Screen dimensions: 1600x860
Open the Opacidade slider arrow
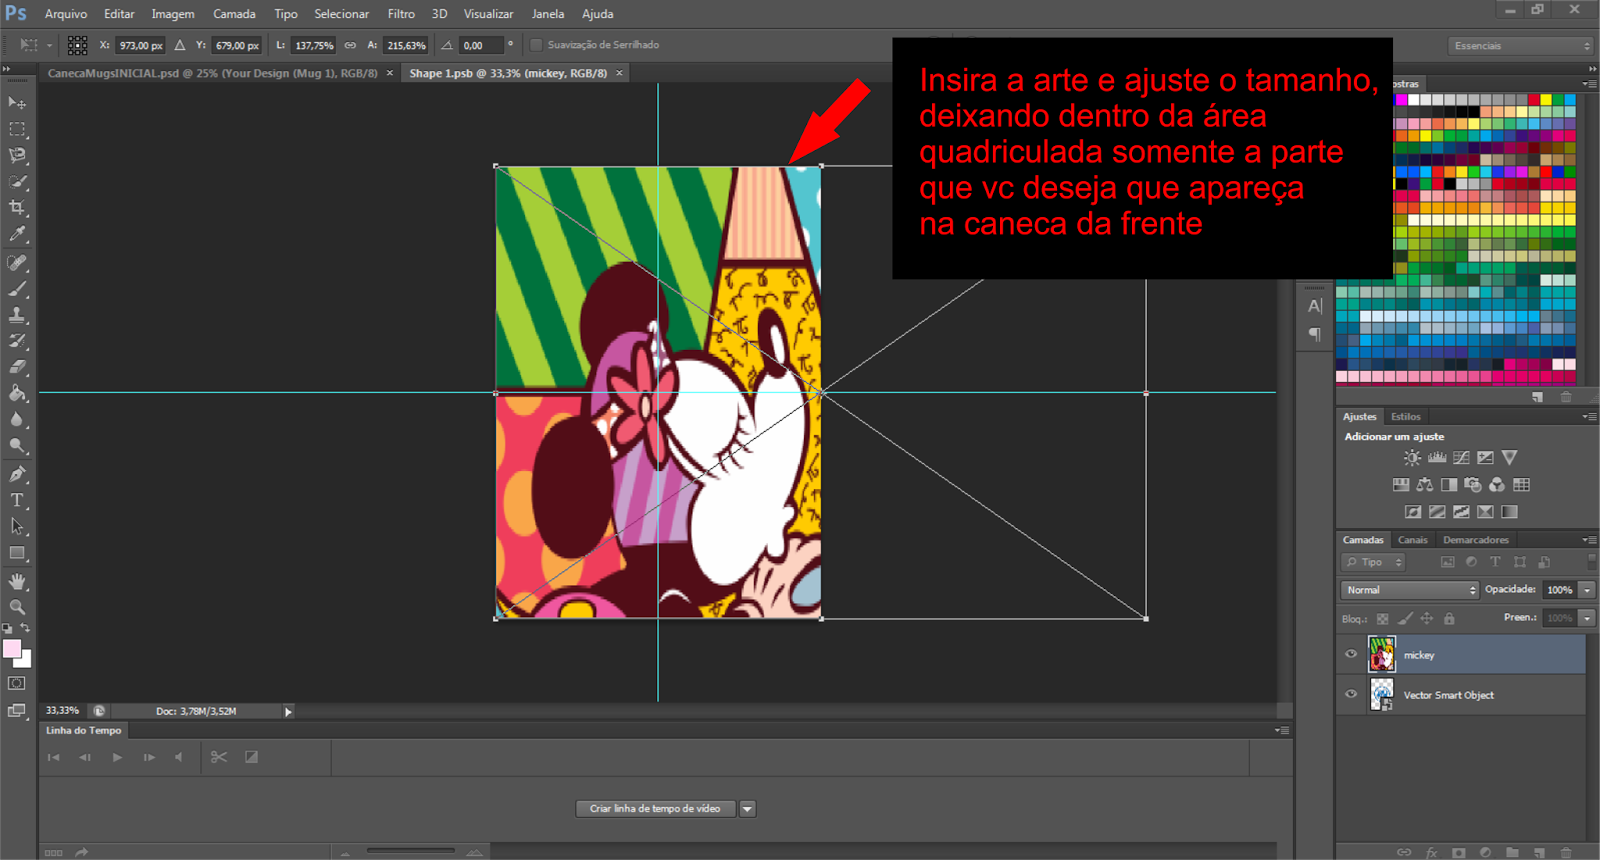[x=1587, y=590]
